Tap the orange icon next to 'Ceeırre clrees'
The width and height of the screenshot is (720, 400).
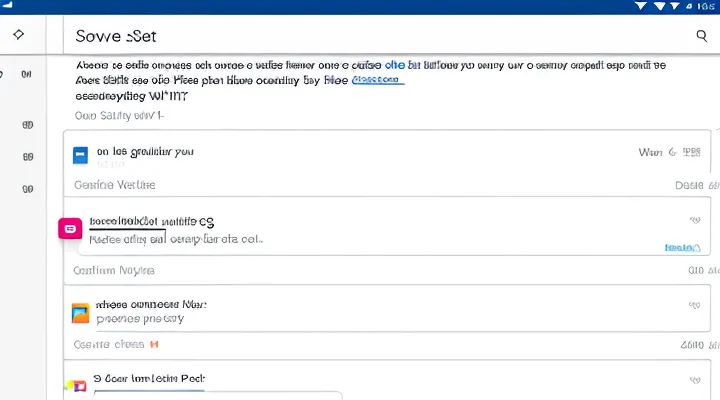[154, 344]
